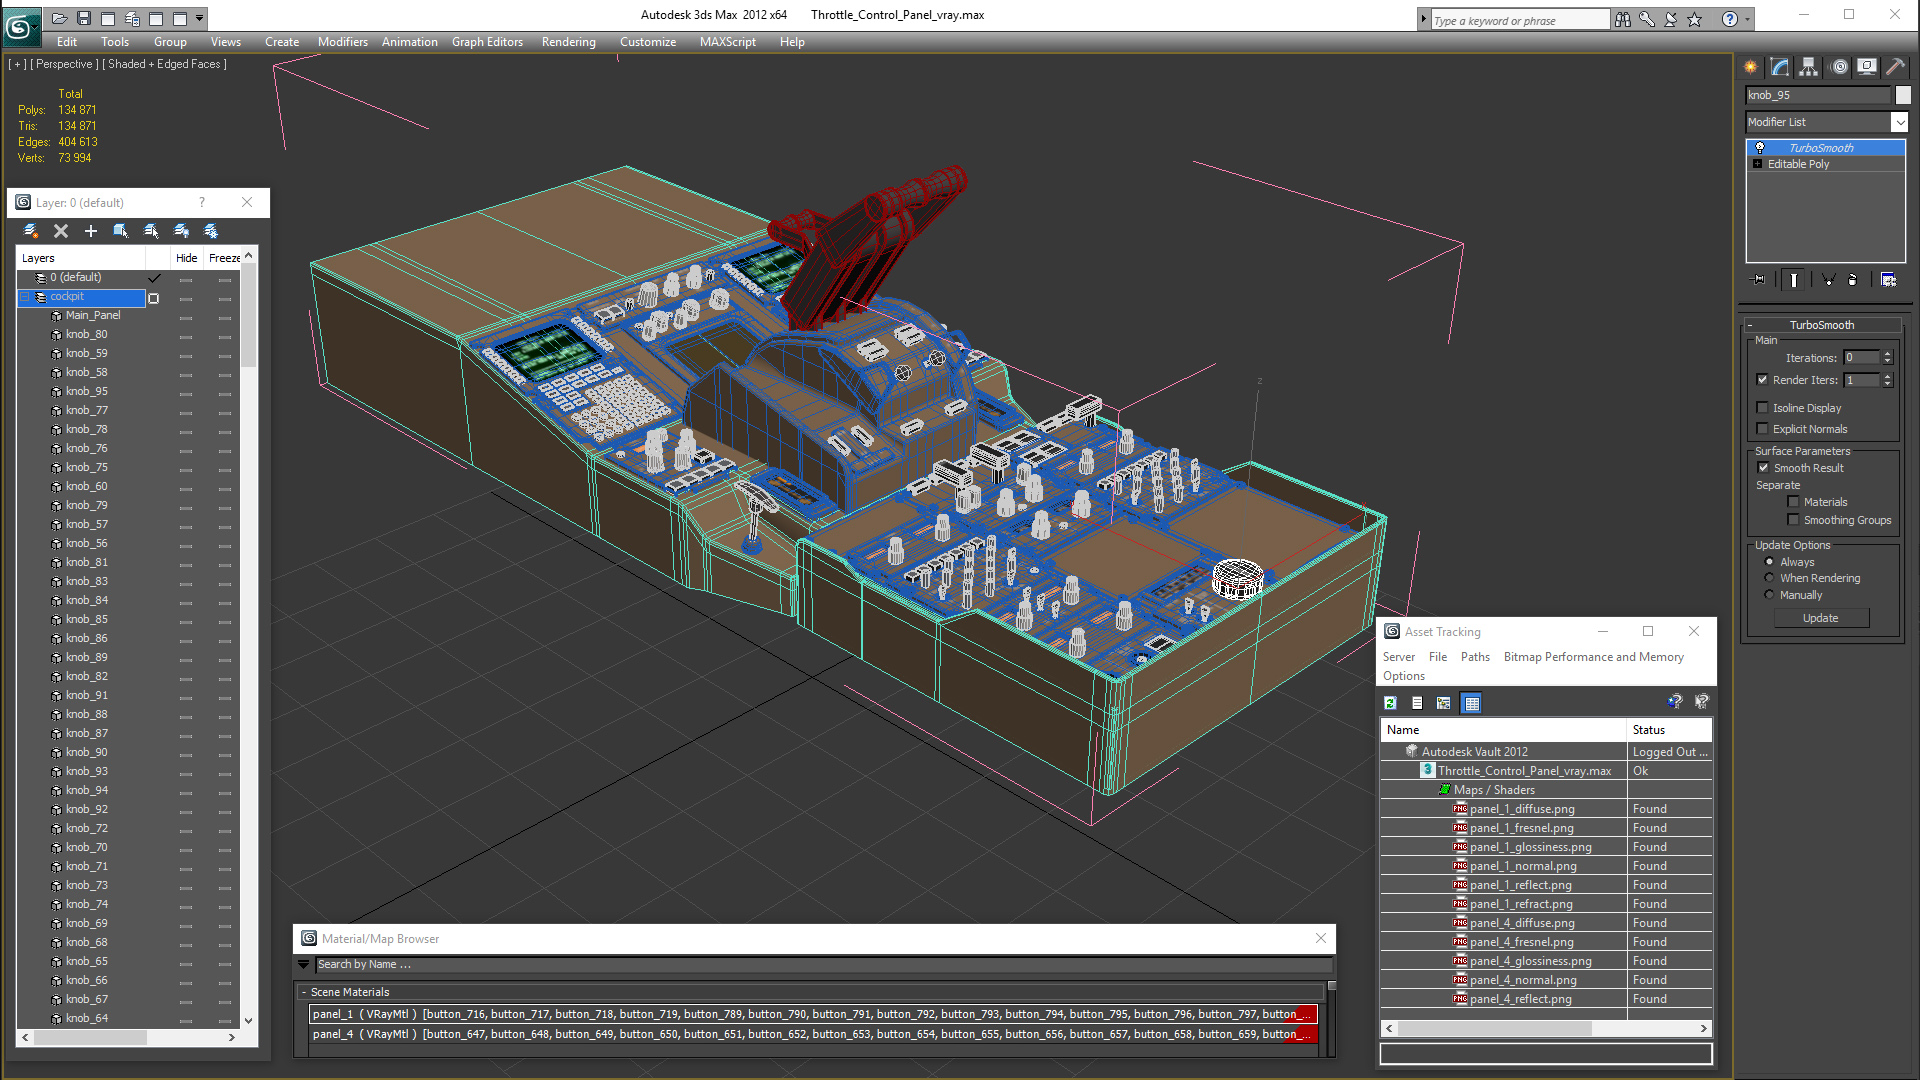The width and height of the screenshot is (1920, 1080).
Task: Select Manually update option
Action: point(1769,595)
